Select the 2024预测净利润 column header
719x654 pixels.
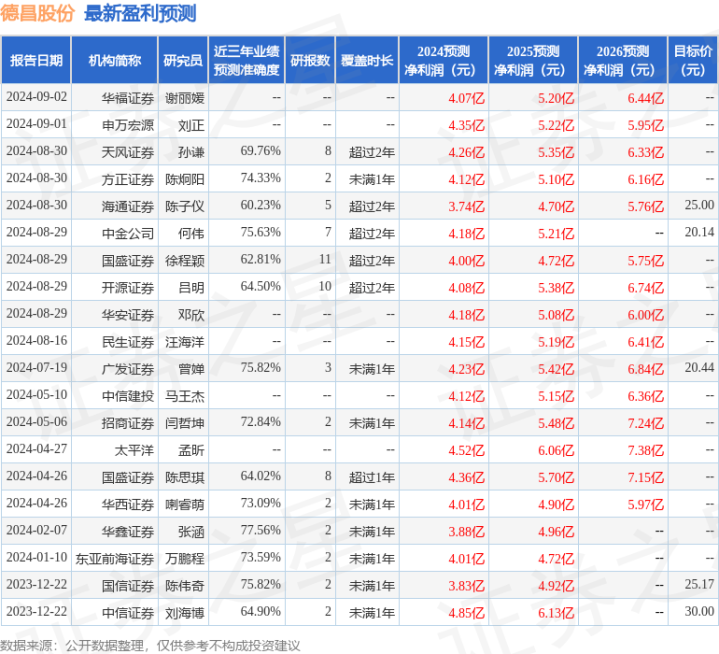click(x=443, y=61)
